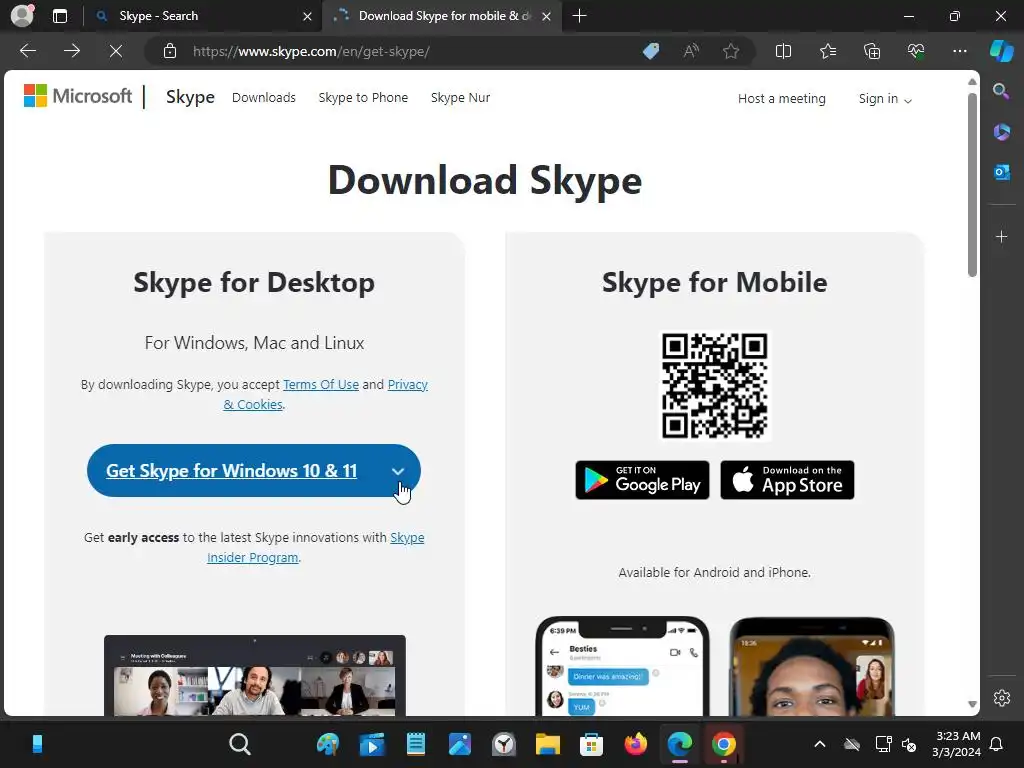Start Read aloud from address bar

pyautogui.click(x=691, y=51)
